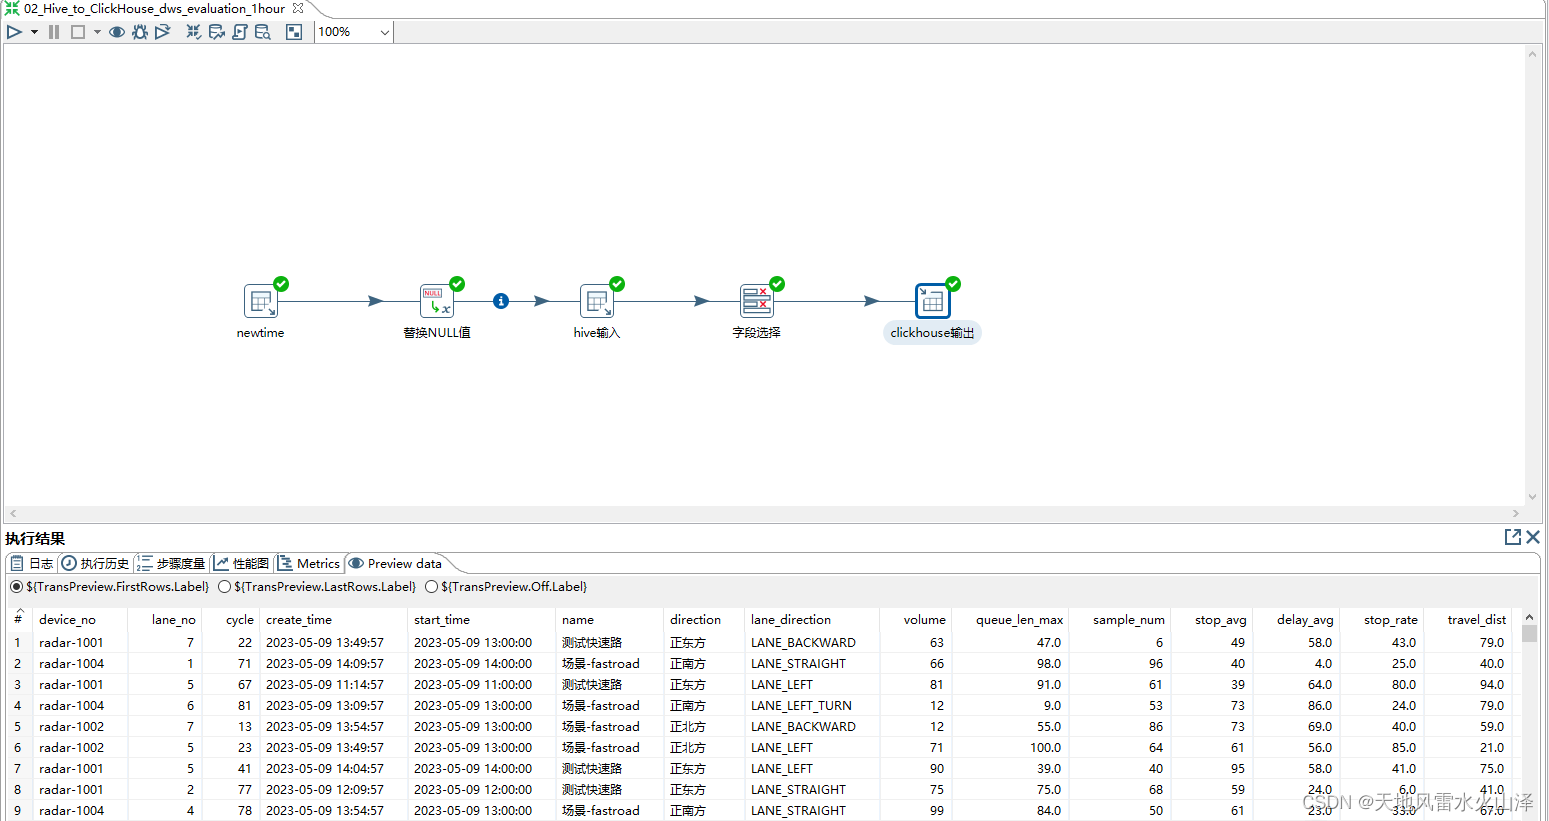Preview the transformation output
Viewport: 1549px width, 821px height.
(x=117, y=31)
